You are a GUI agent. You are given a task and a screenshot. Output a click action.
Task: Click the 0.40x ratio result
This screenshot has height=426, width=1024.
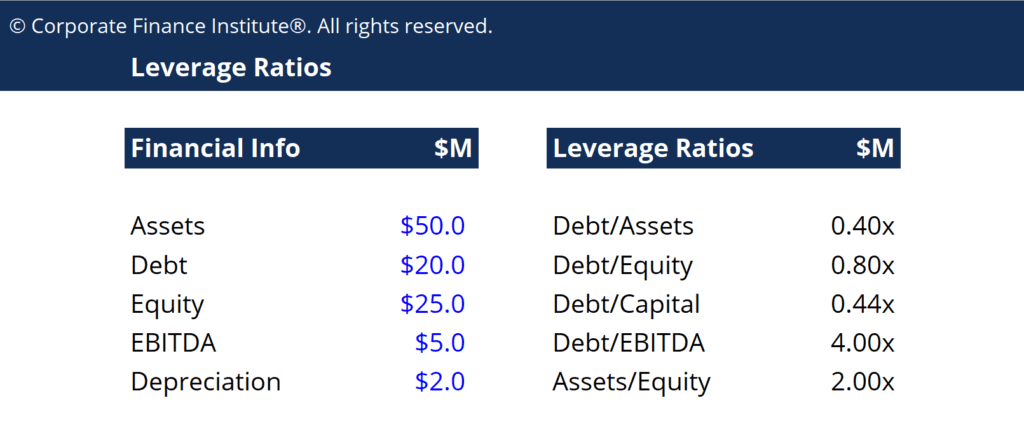click(x=862, y=226)
